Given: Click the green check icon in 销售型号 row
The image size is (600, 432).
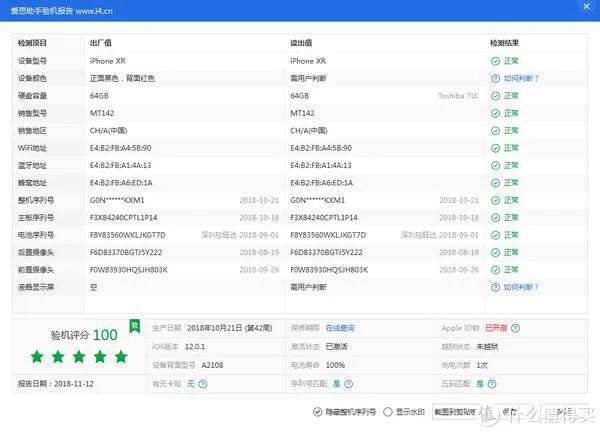Looking at the screenshot, I should (x=495, y=113).
